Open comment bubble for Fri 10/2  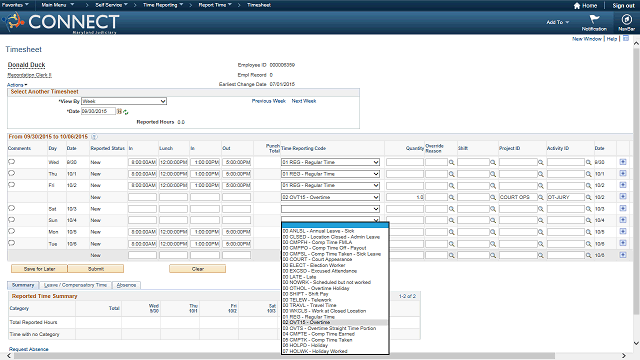tap(11, 184)
